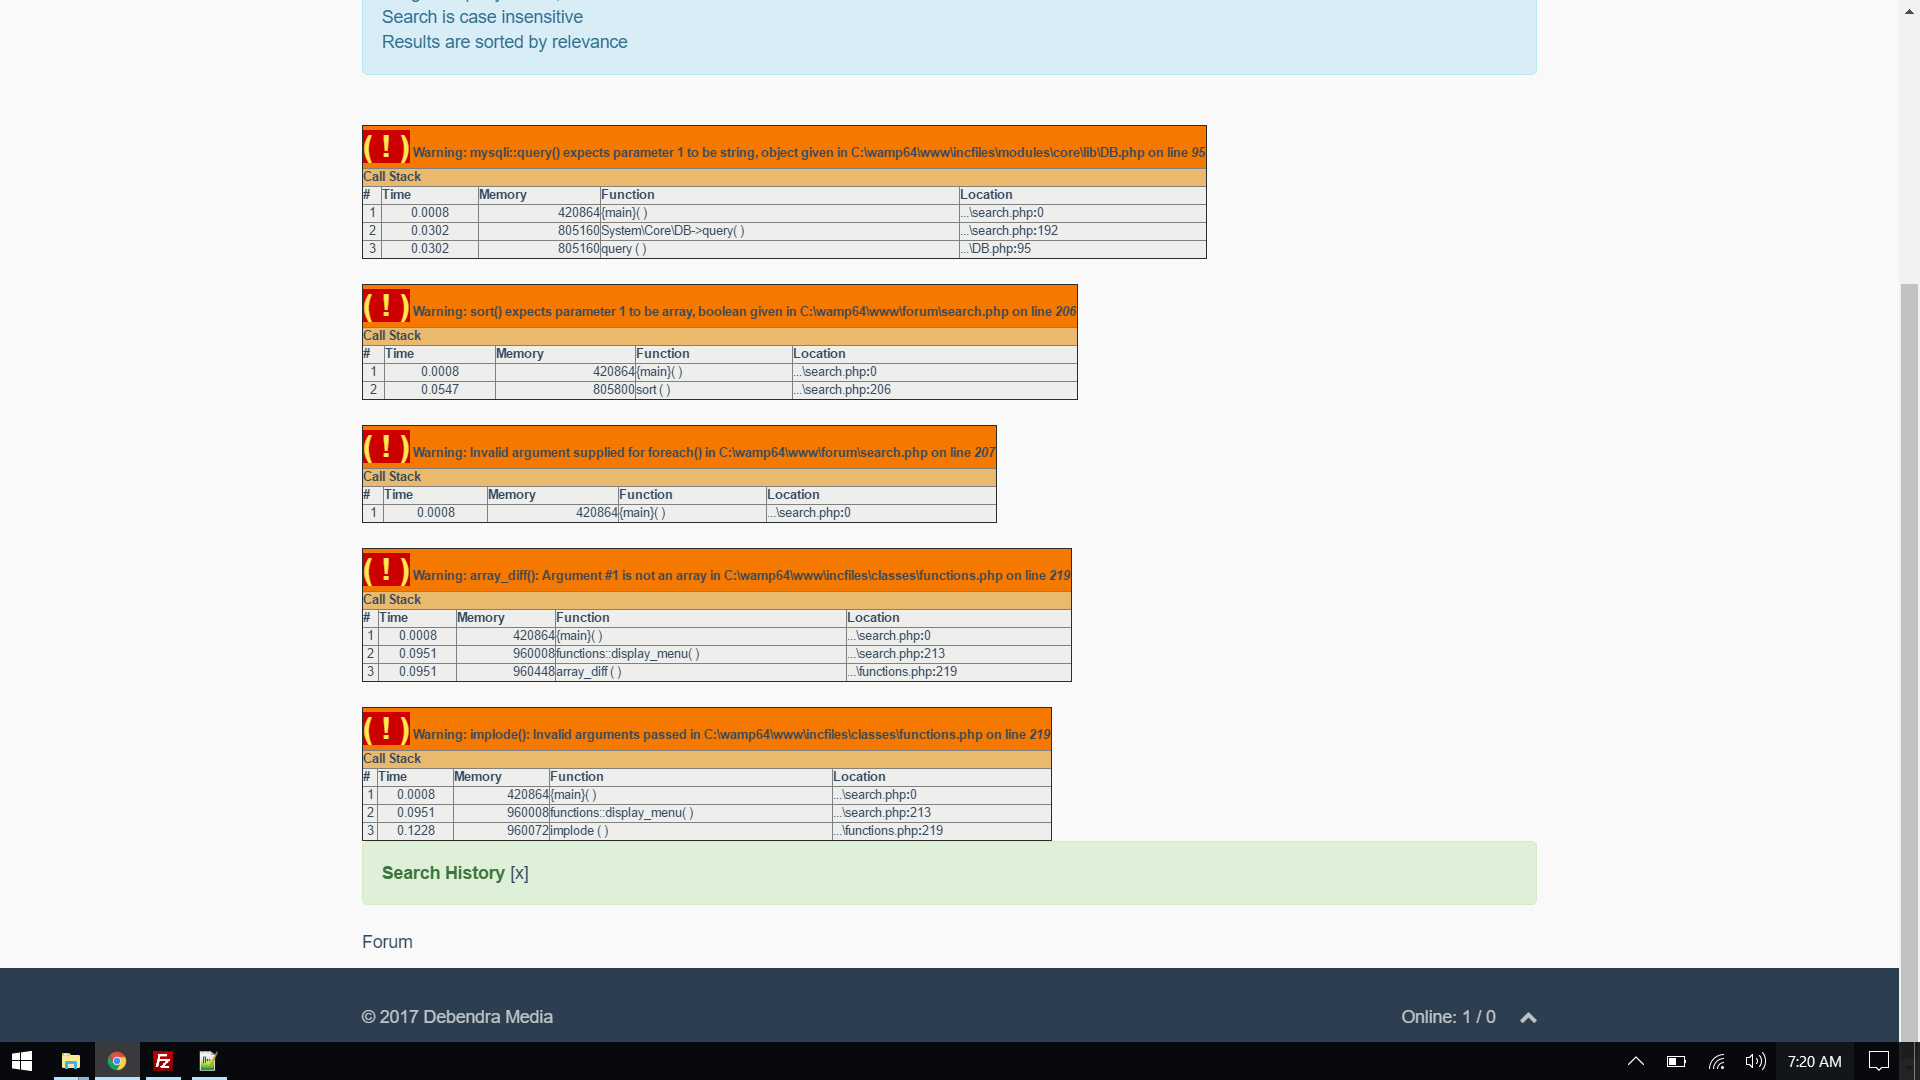Open the Forum link
The image size is (1920, 1080).
[x=387, y=942]
